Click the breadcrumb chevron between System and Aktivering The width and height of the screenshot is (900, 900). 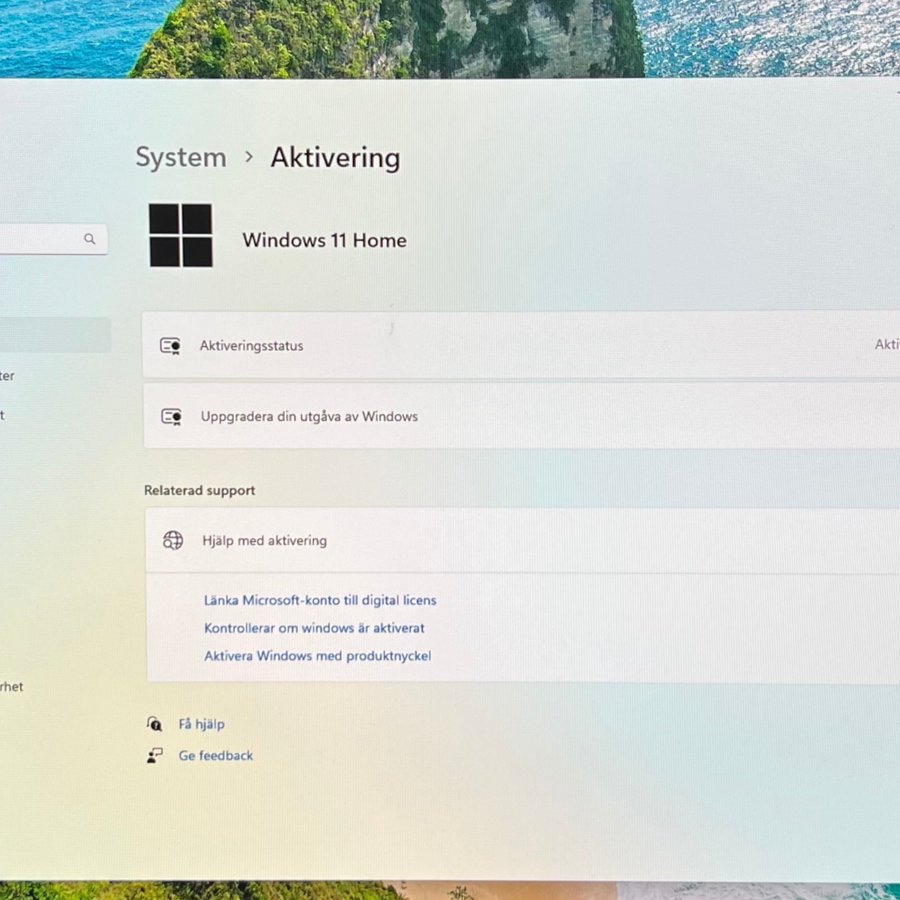249,157
